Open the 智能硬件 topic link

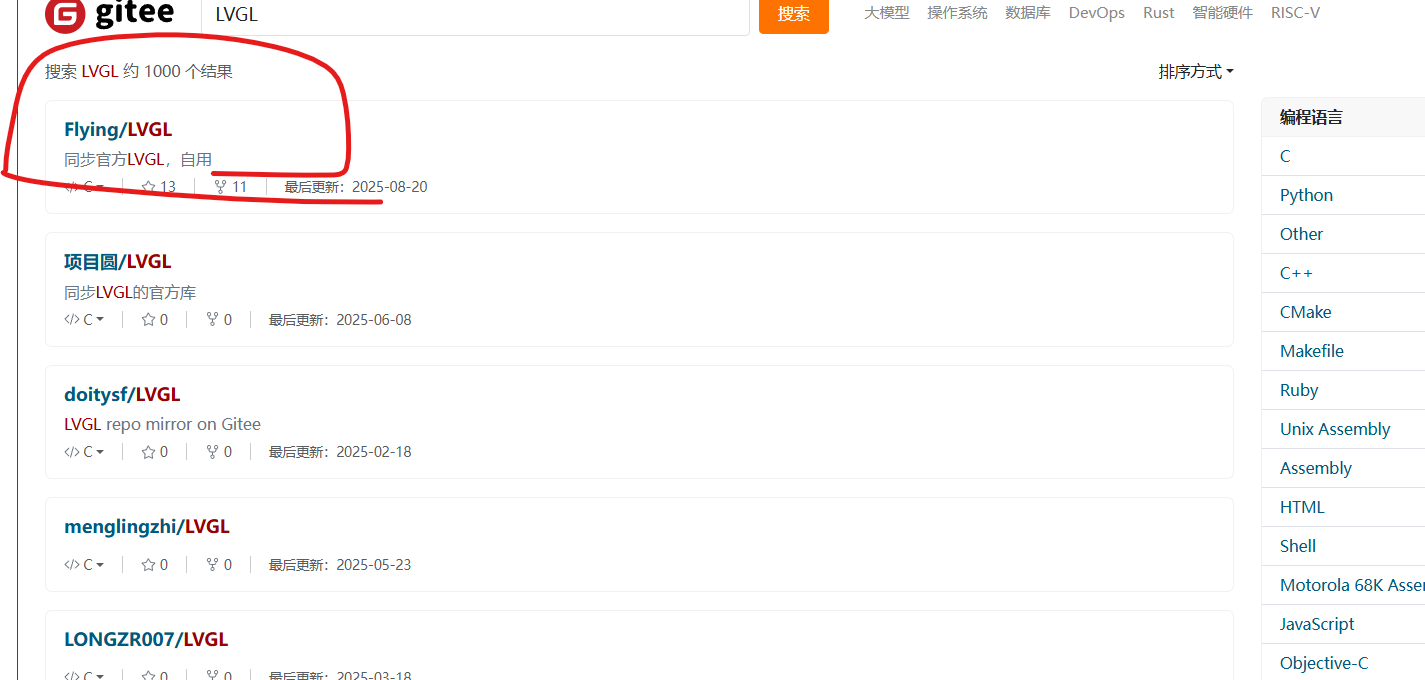click(x=1222, y=13)
